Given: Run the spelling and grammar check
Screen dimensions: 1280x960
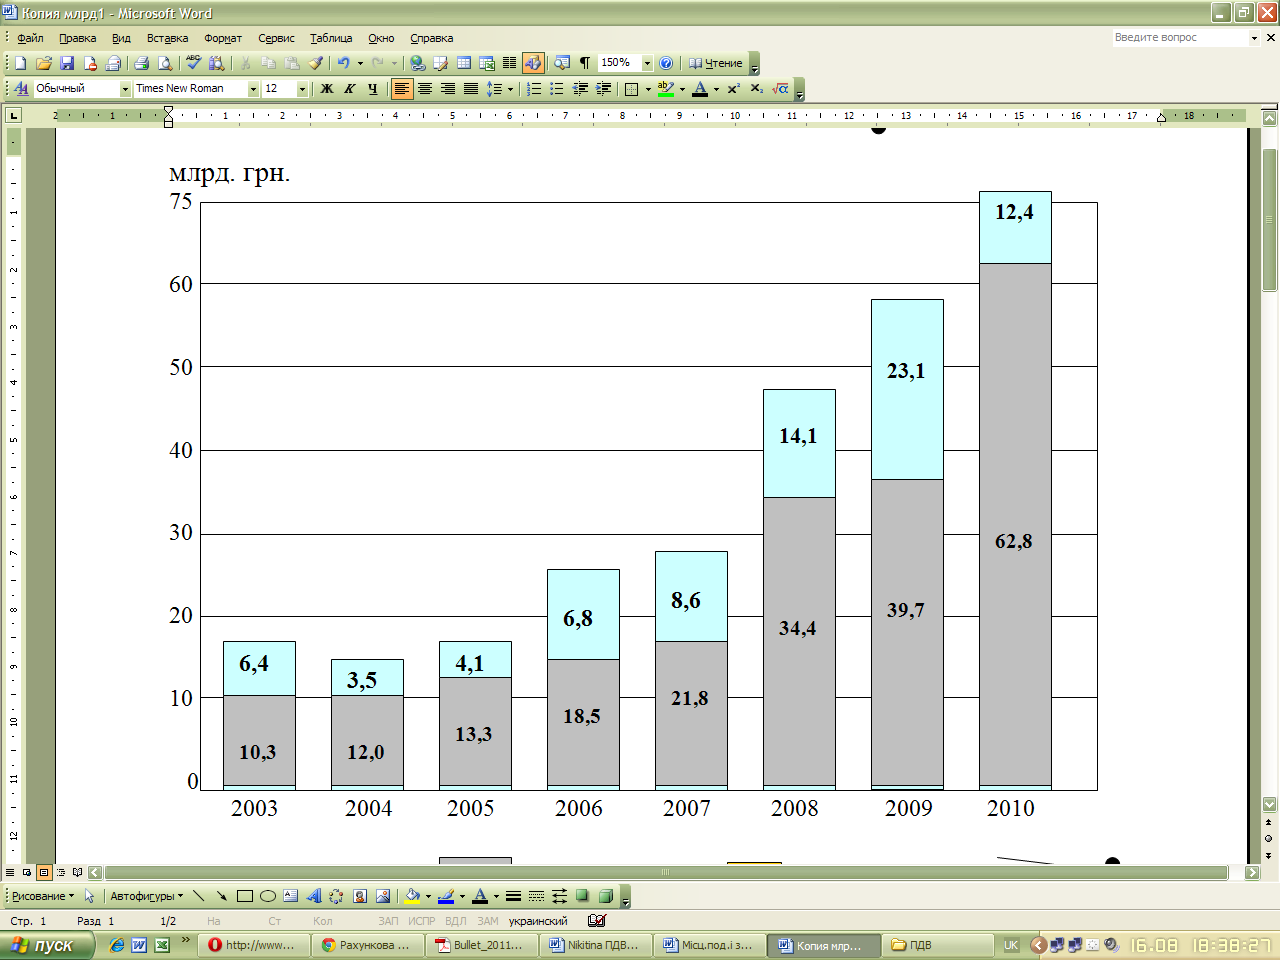Looking at the screenshot, I should (194, 63).
